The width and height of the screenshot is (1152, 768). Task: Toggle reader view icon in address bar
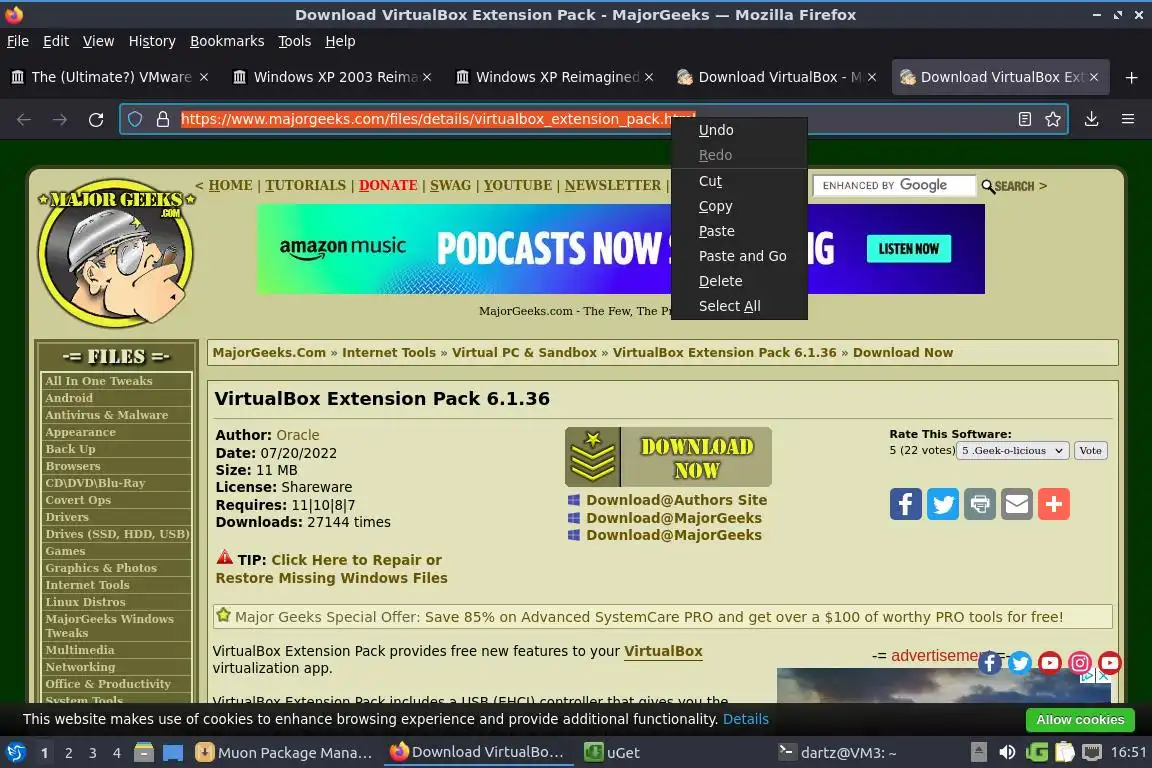[x=1025, y=119]
